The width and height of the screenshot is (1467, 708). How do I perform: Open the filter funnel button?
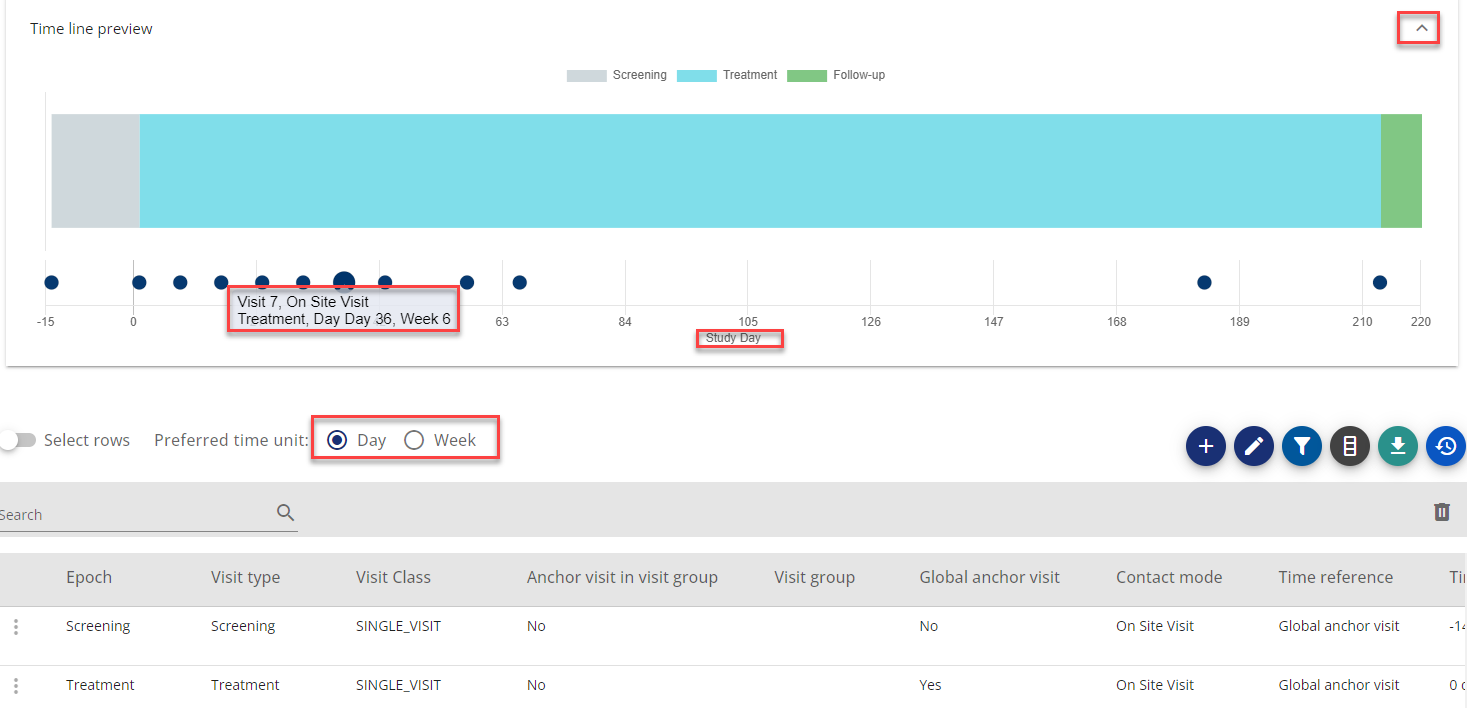(1302, 446)
